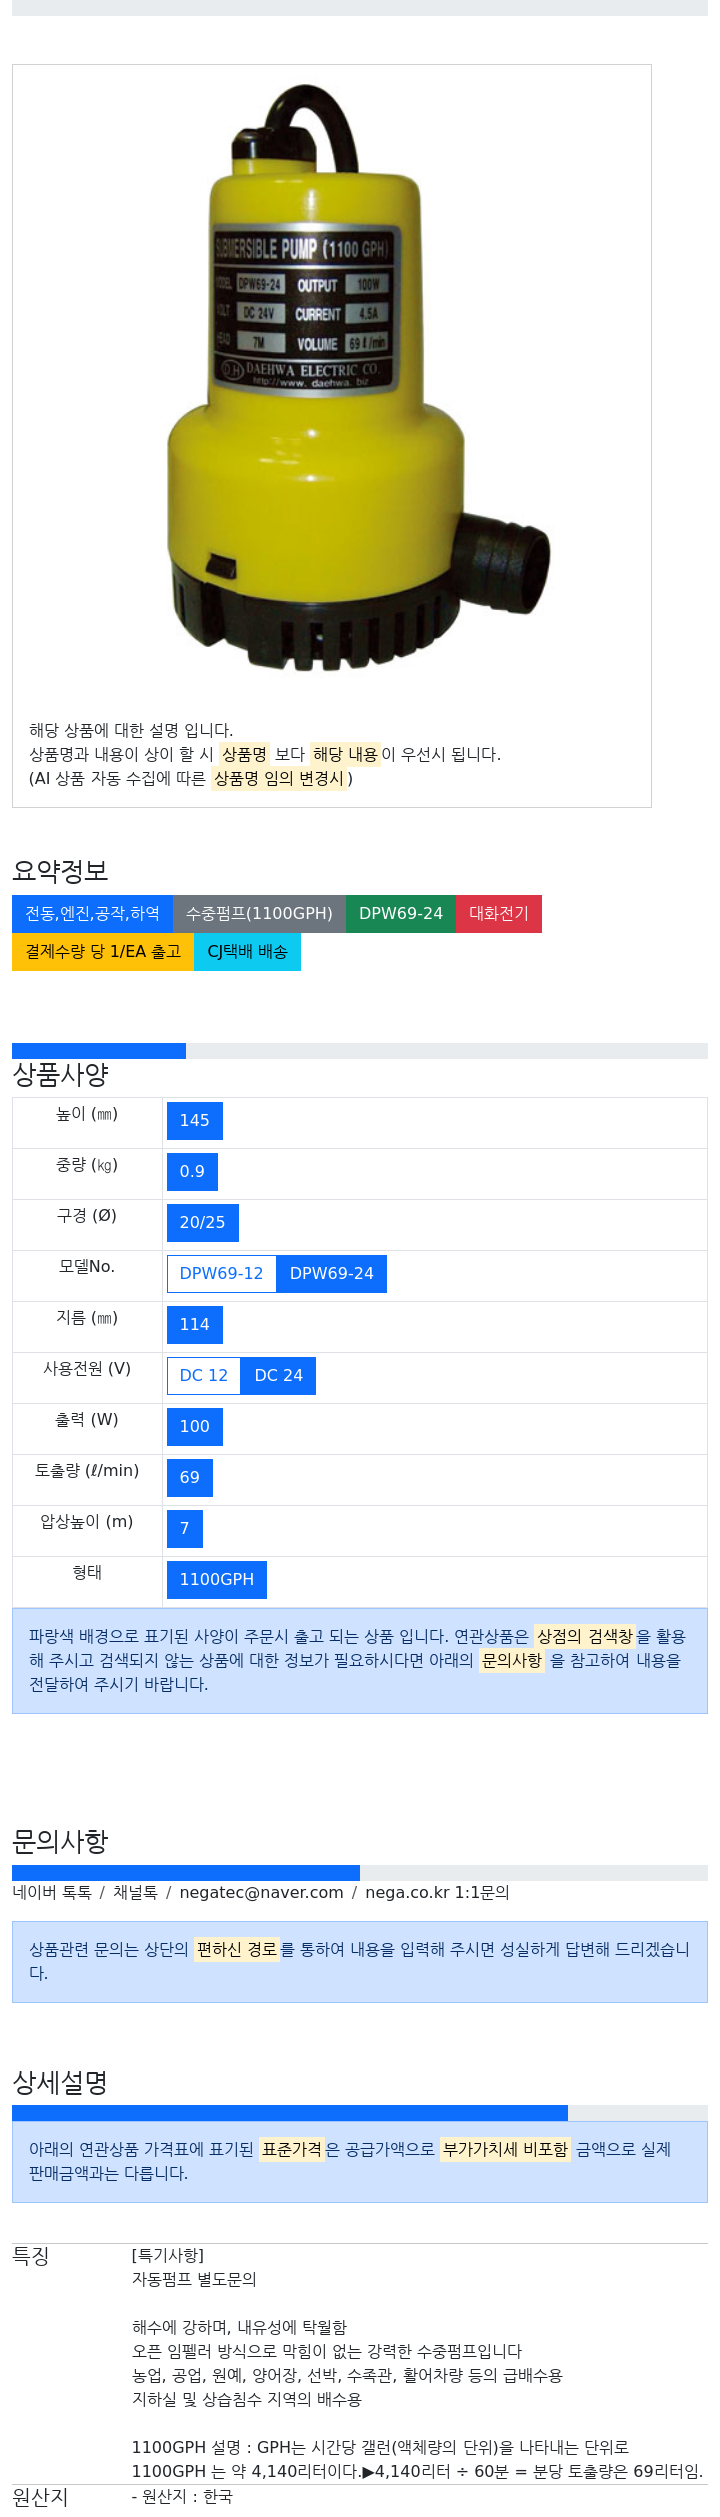
Task: Select the DPW69-24 model option
Action: 331,1274
